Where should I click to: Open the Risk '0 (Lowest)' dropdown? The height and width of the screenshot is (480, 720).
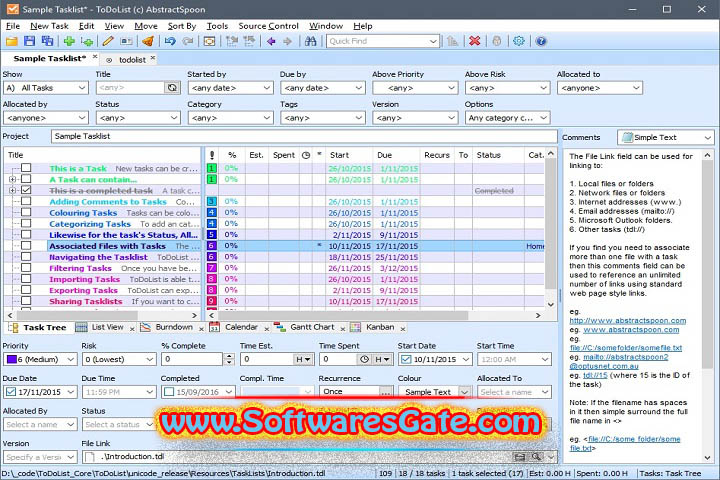150,359
